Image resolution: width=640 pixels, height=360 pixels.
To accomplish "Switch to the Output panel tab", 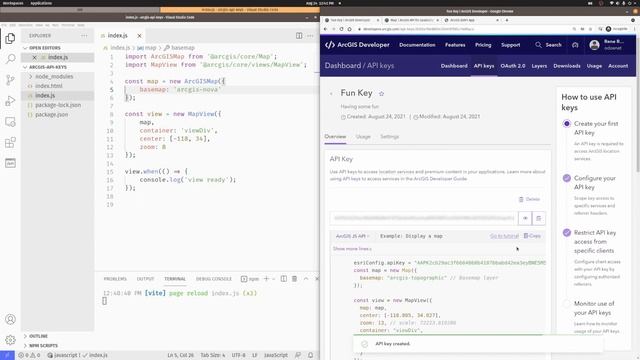I will pos(145,279).
